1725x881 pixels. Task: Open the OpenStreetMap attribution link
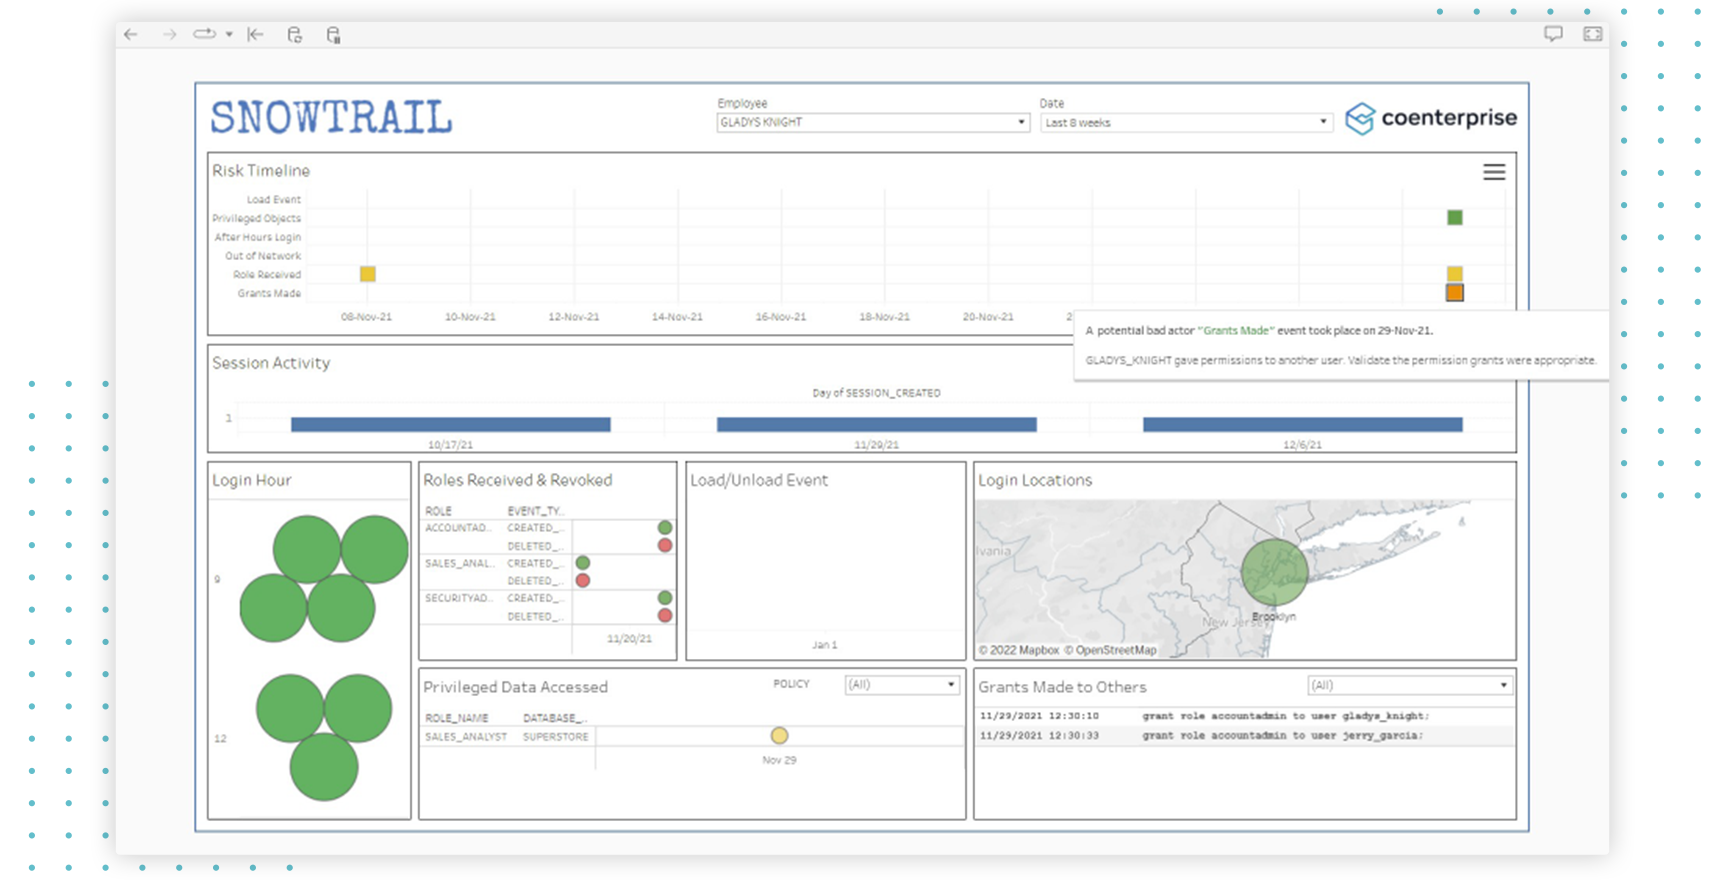pos(1110,650)
